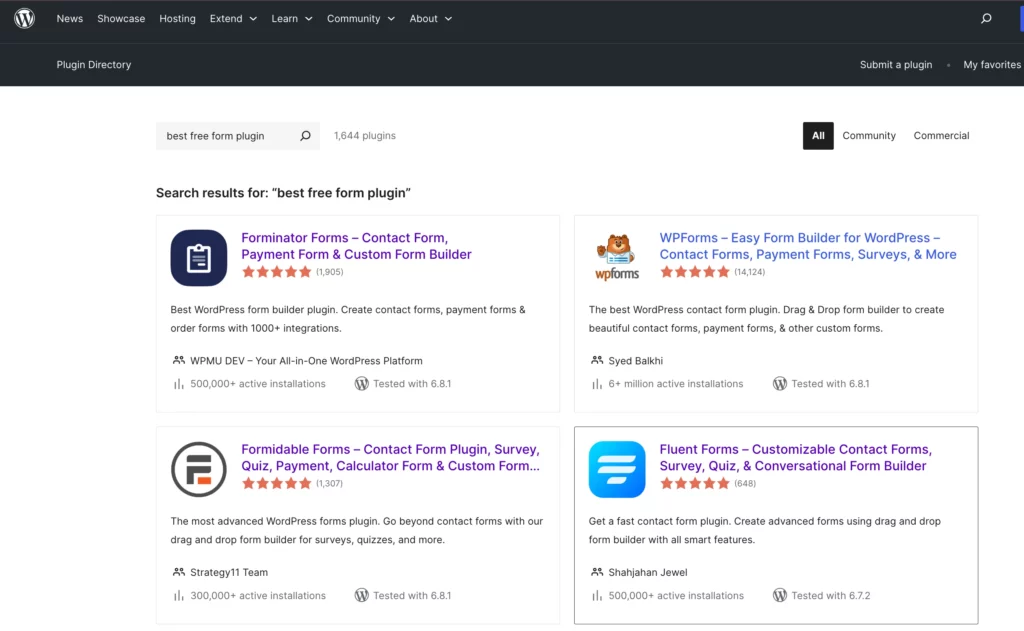Filter results by Community plugins
Screen dimensions: 1024x631
pos(869,136)
